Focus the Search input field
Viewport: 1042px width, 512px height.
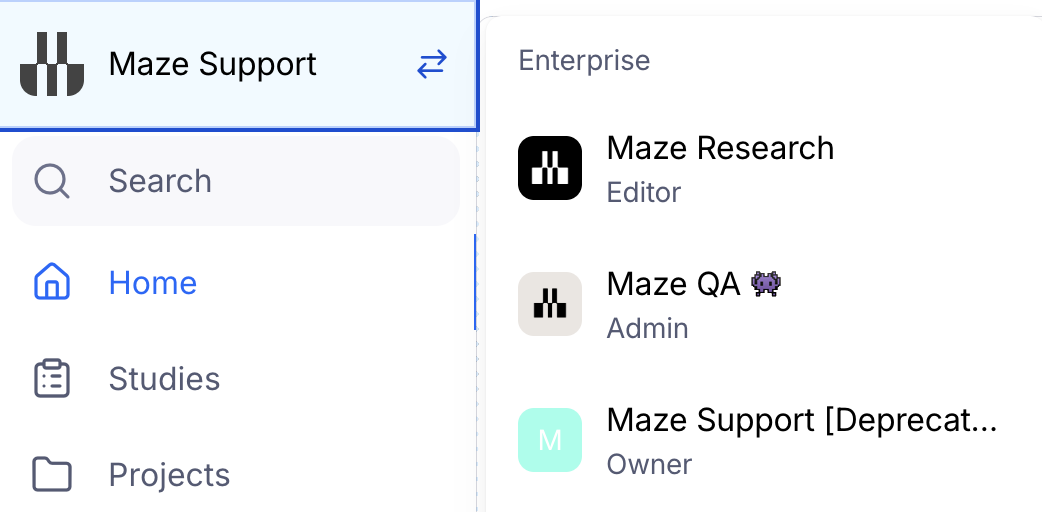tap(236, 181)
